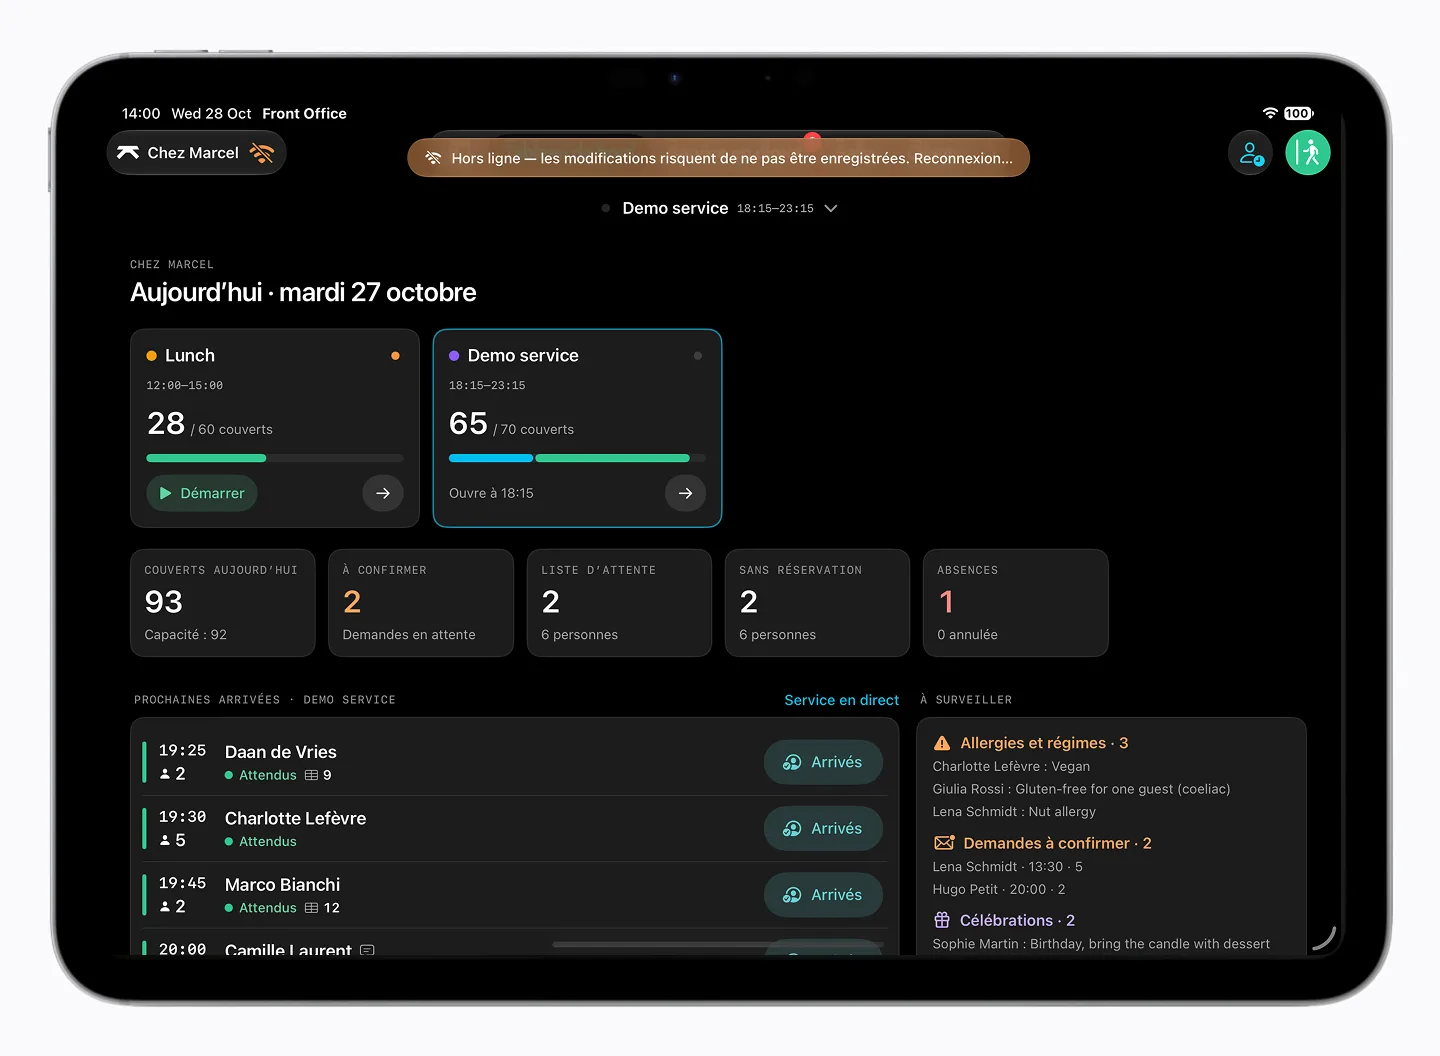
Task: Click Lunch covers progress bar
Action: click(275, 458)
